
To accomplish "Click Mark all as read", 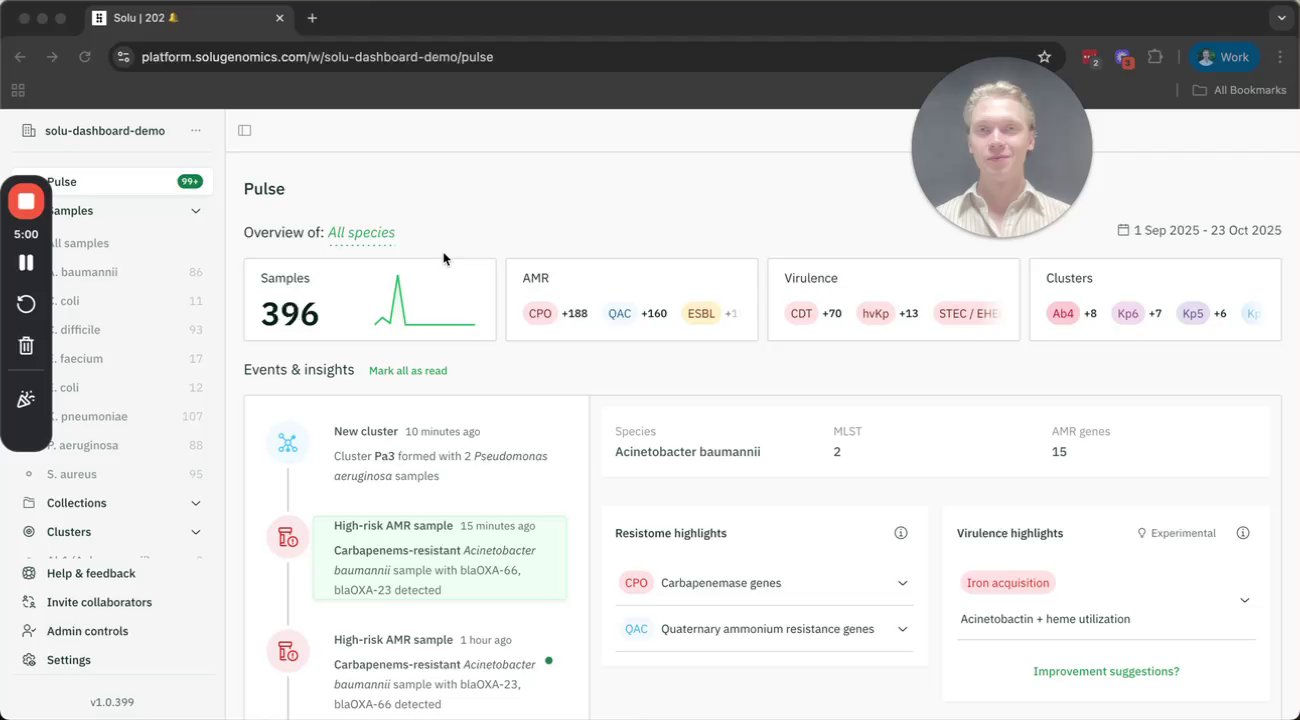I will click(408, 371).
